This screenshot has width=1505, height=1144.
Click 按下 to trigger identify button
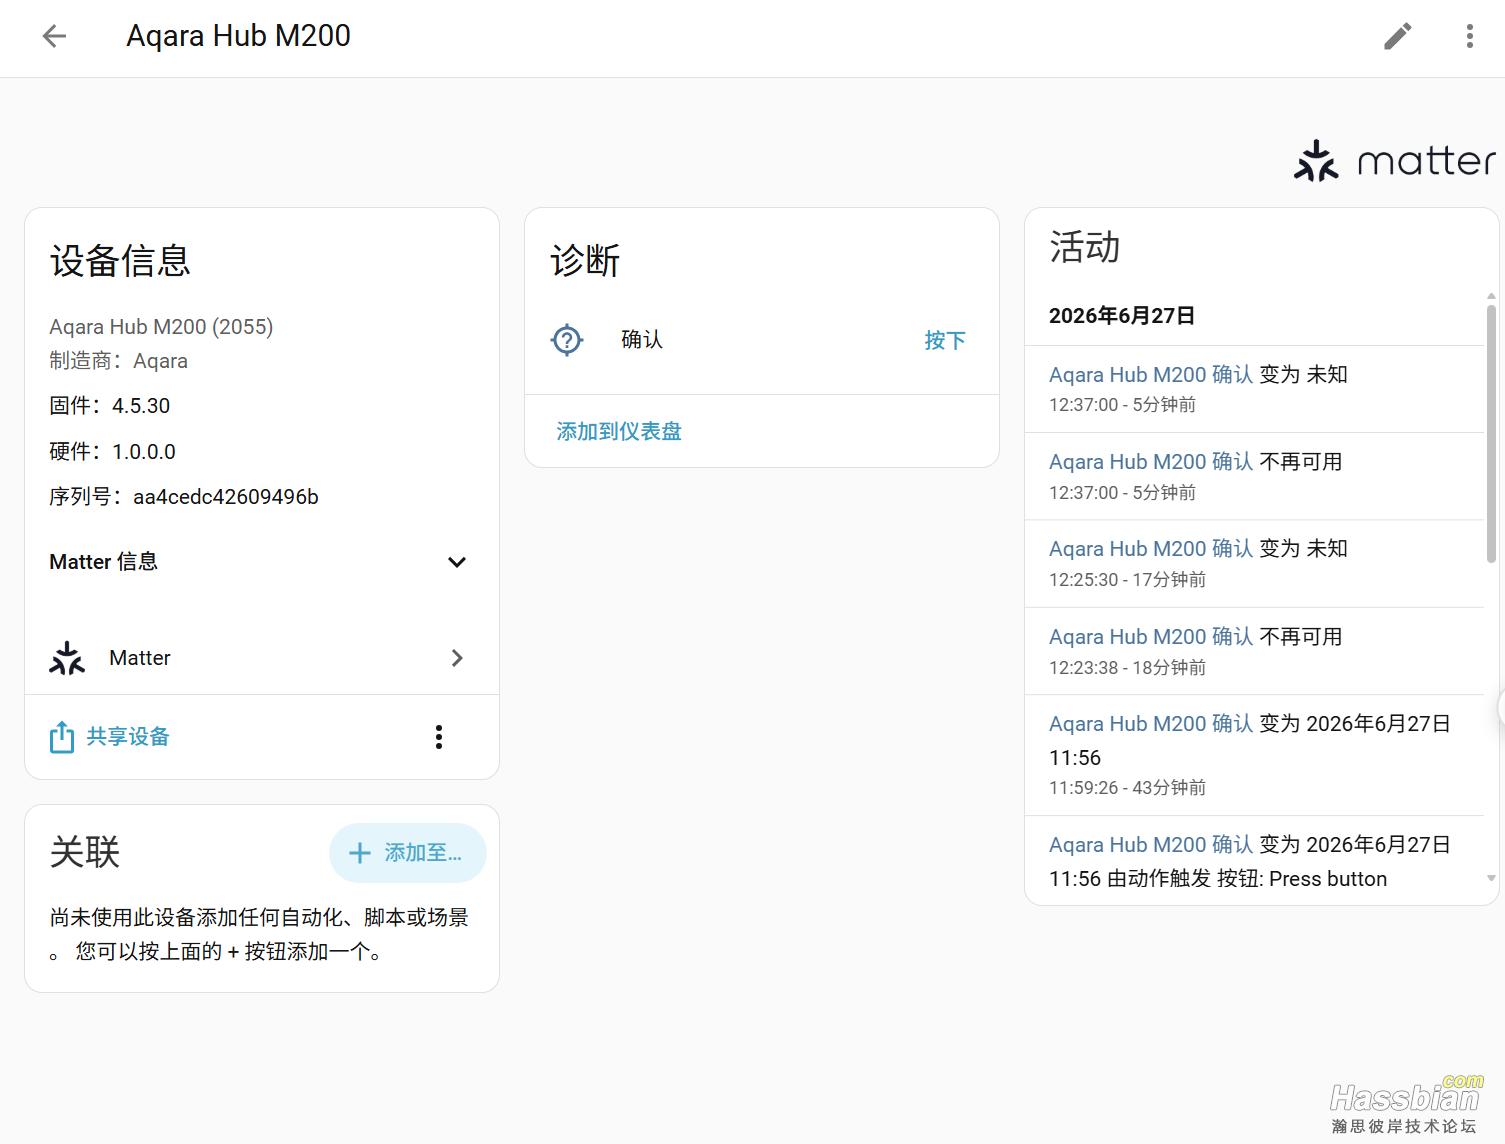(945, 340)
